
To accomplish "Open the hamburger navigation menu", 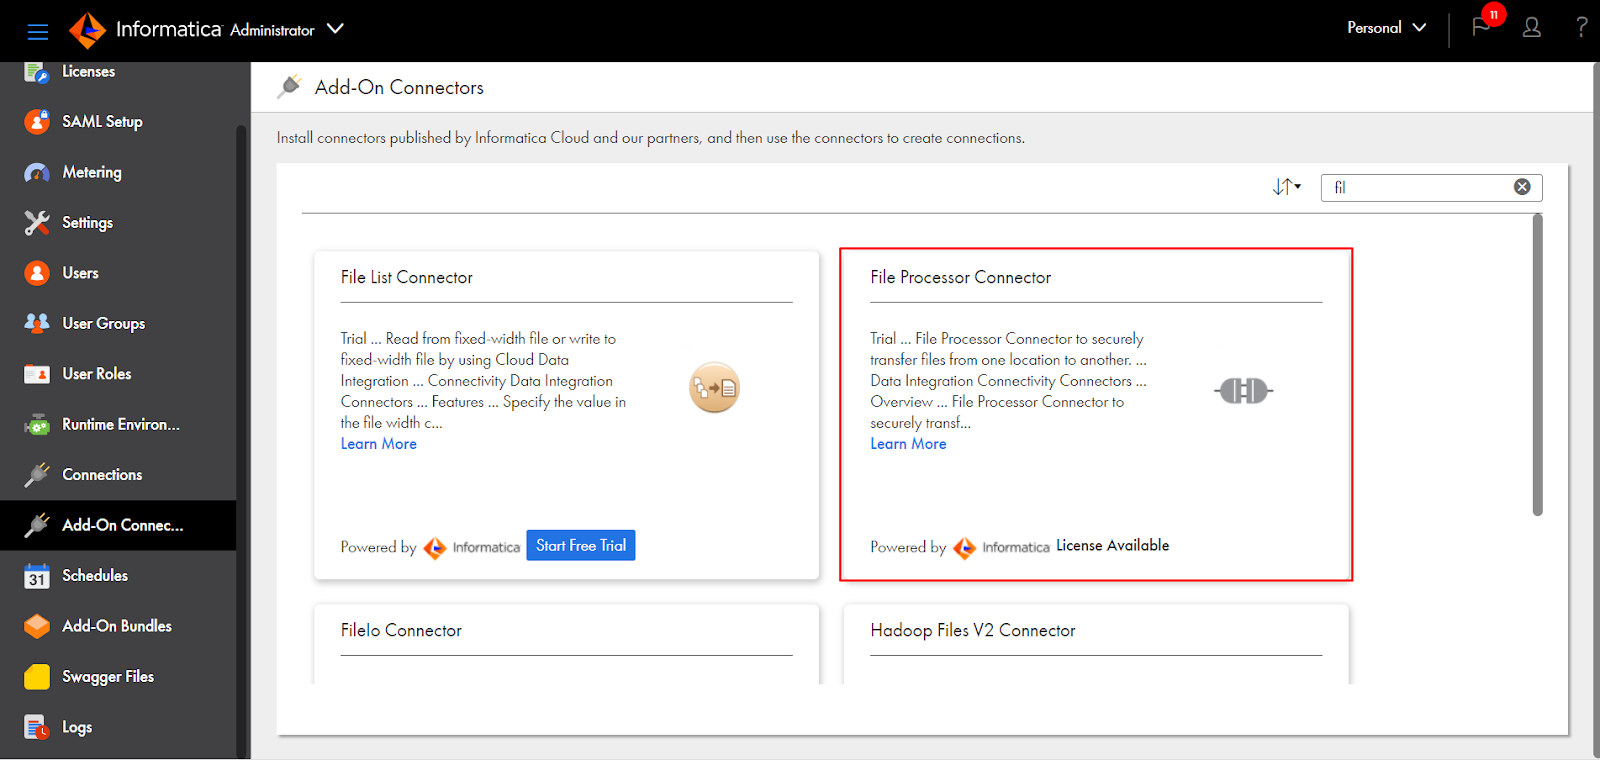I will click(x=38, y=31).
